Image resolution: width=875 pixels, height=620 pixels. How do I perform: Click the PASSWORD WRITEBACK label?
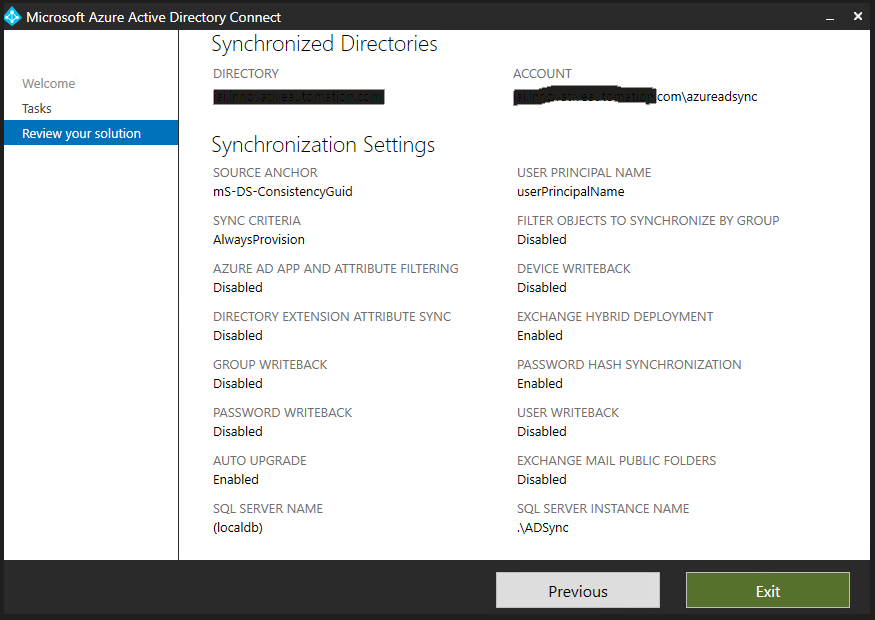pyautogui.click(x=282, y=412)
